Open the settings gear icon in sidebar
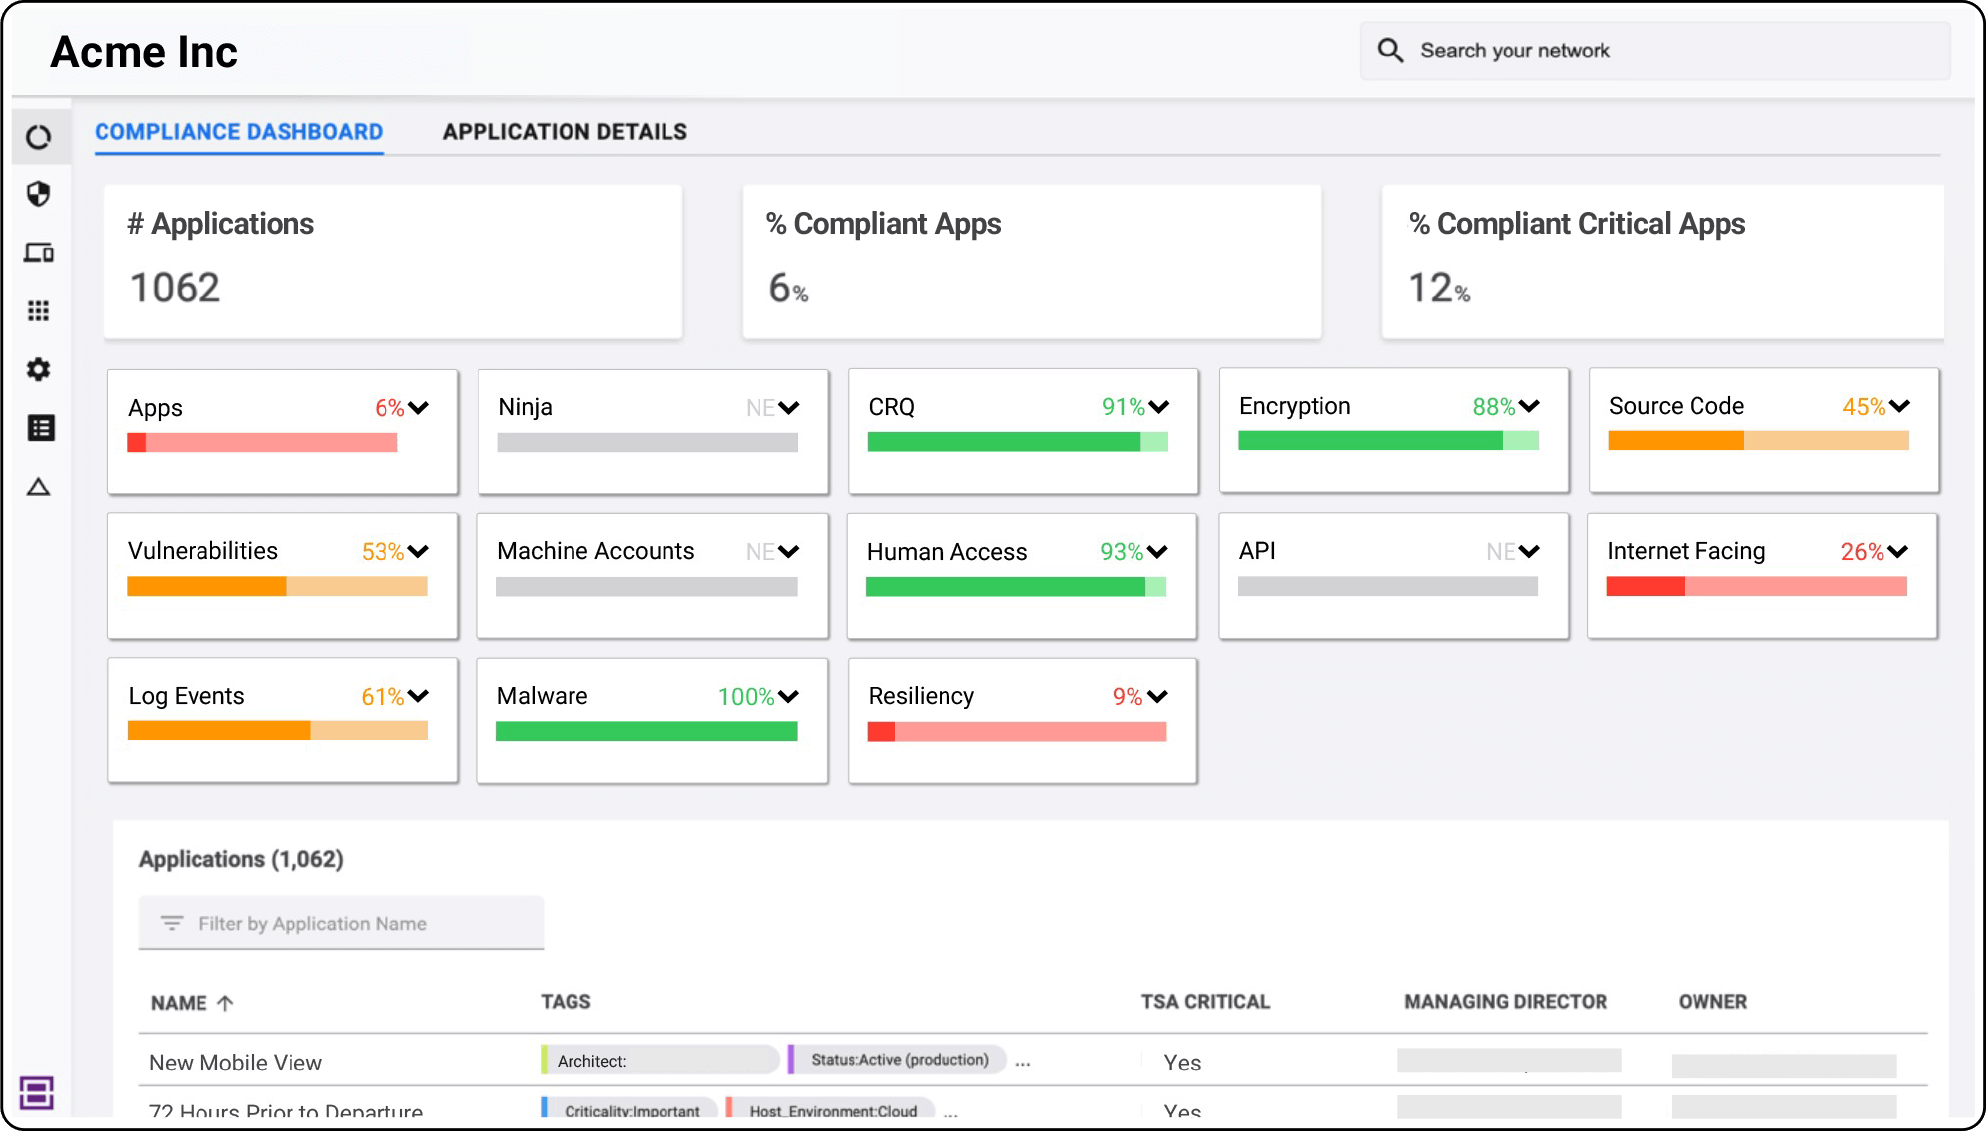Image resolution: width=1986 pixels, height=1131 pixels. tap(39, 369)
